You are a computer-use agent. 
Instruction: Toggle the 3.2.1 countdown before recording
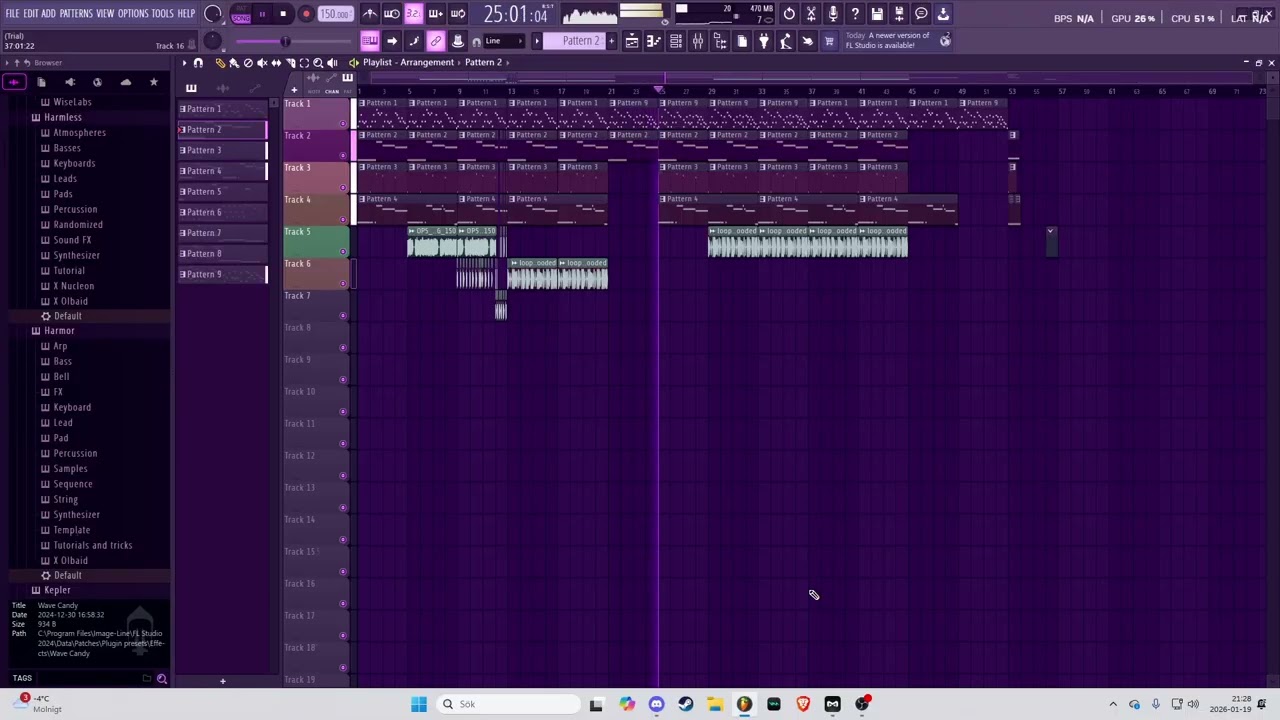[x=413, y=14]
